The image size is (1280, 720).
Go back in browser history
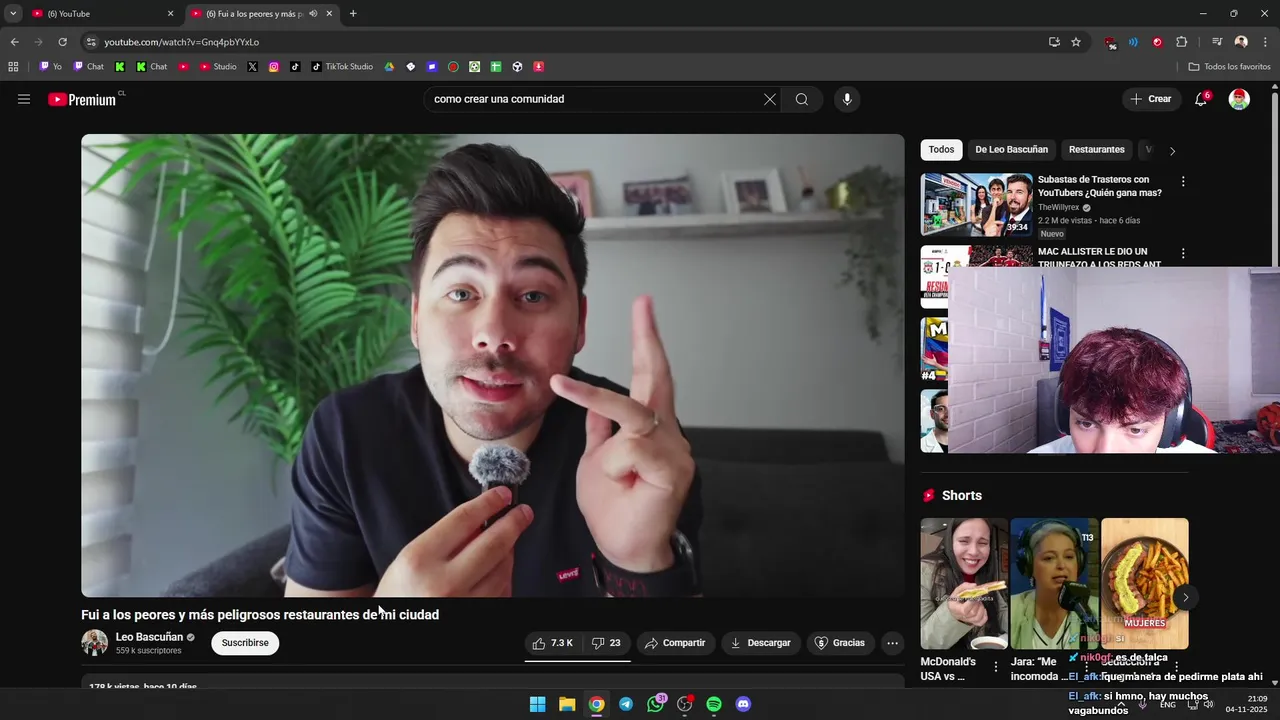(x=14, y=42)
